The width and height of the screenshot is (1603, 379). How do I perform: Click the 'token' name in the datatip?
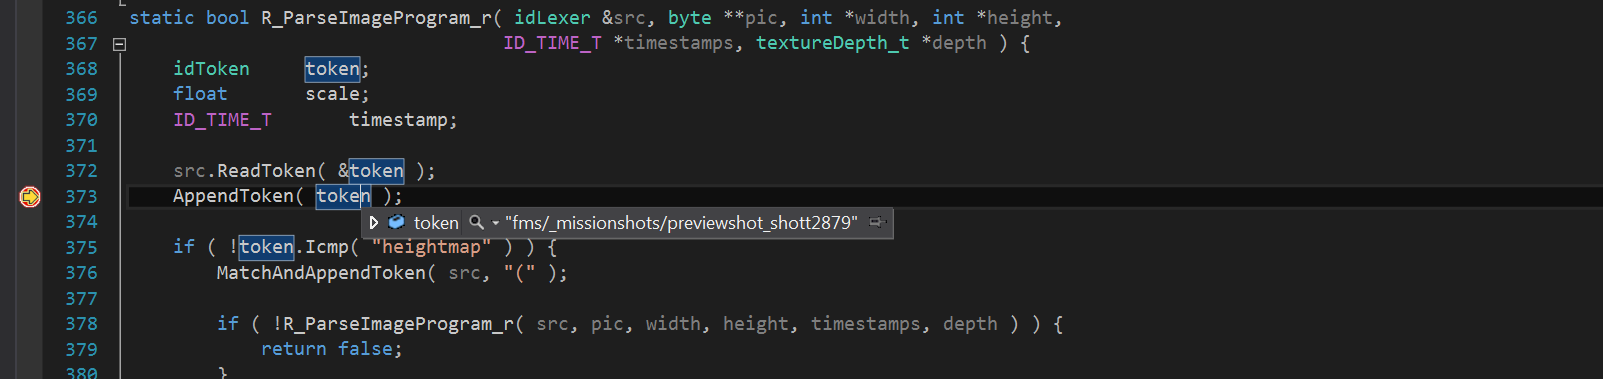(436, 223)
